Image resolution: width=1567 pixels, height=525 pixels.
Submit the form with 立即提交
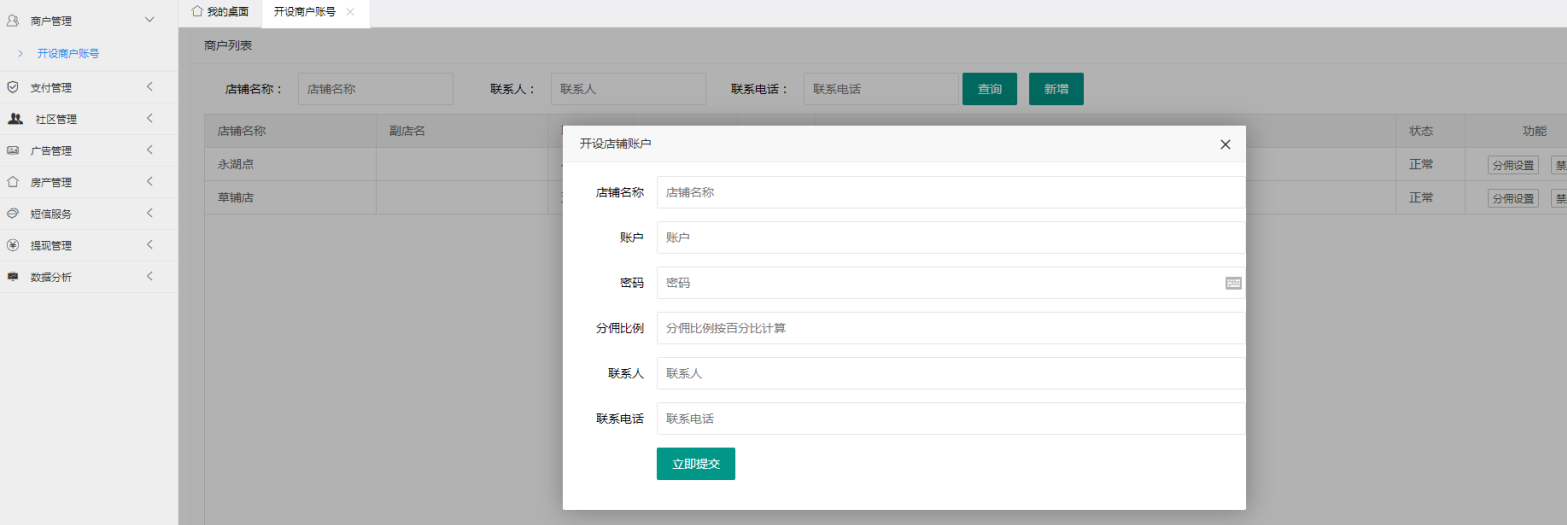(695, 464)
